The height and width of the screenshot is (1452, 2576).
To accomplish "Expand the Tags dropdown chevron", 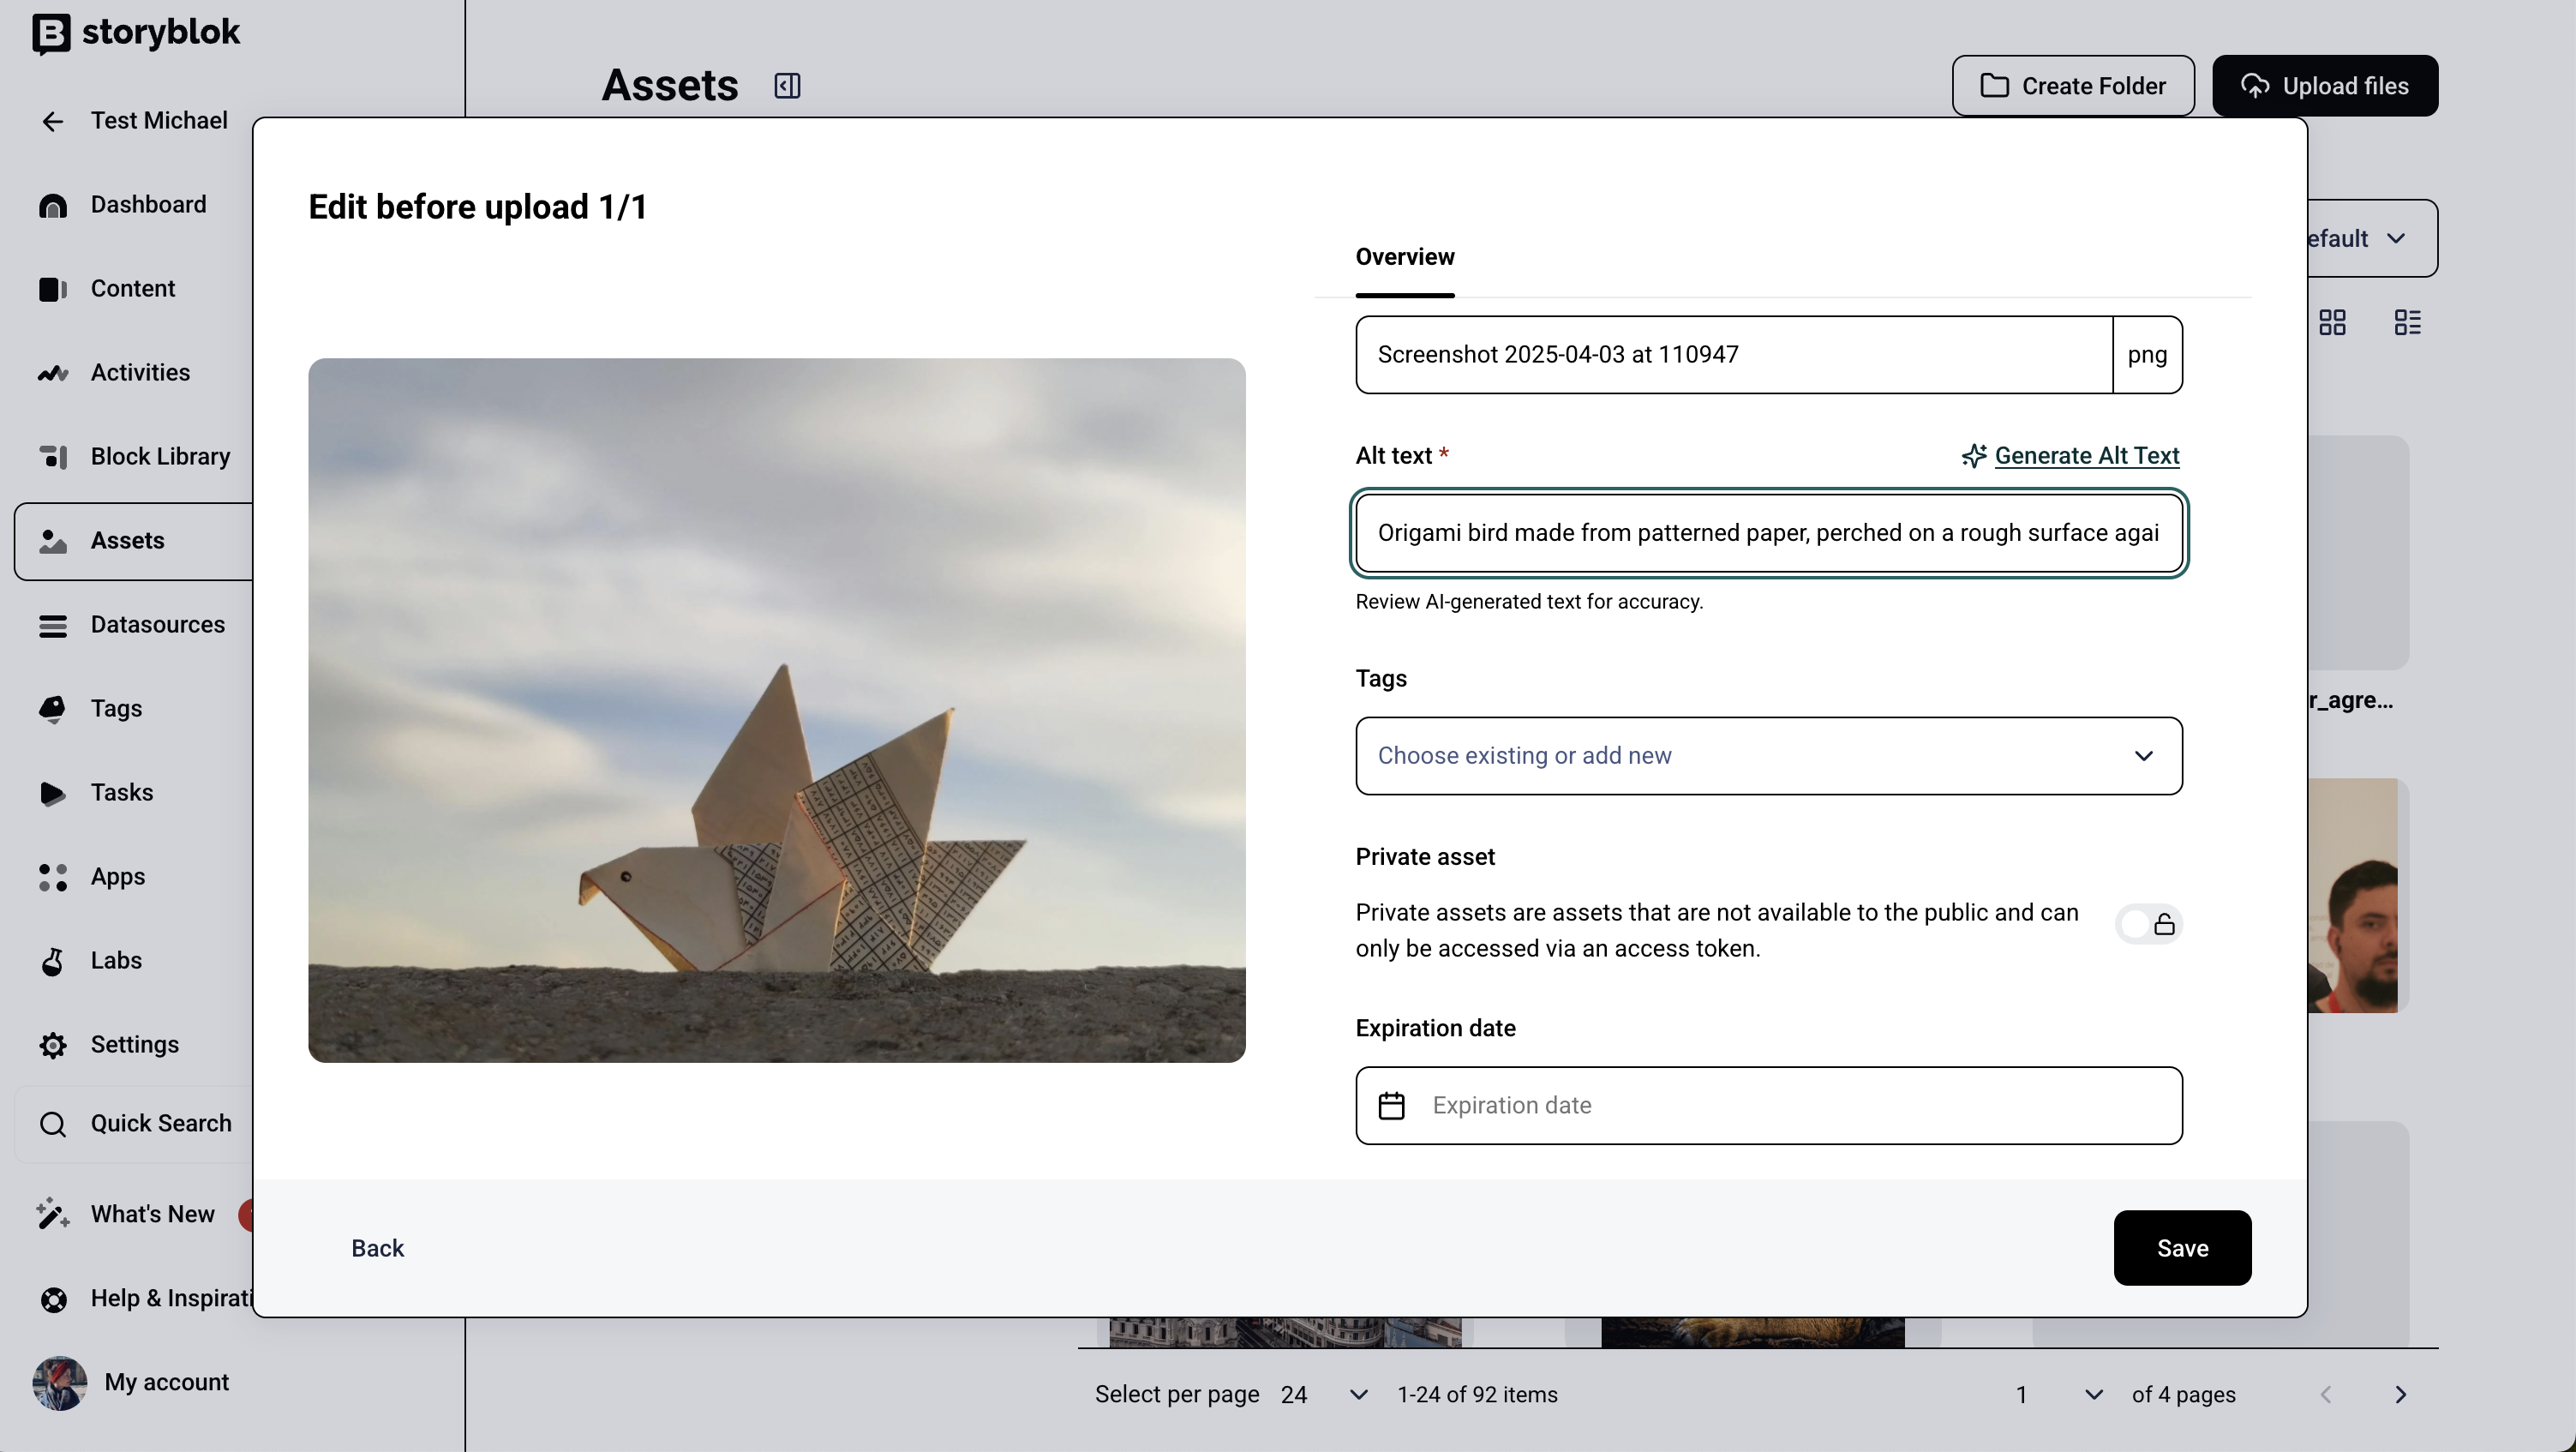I will click(2143, 756).
